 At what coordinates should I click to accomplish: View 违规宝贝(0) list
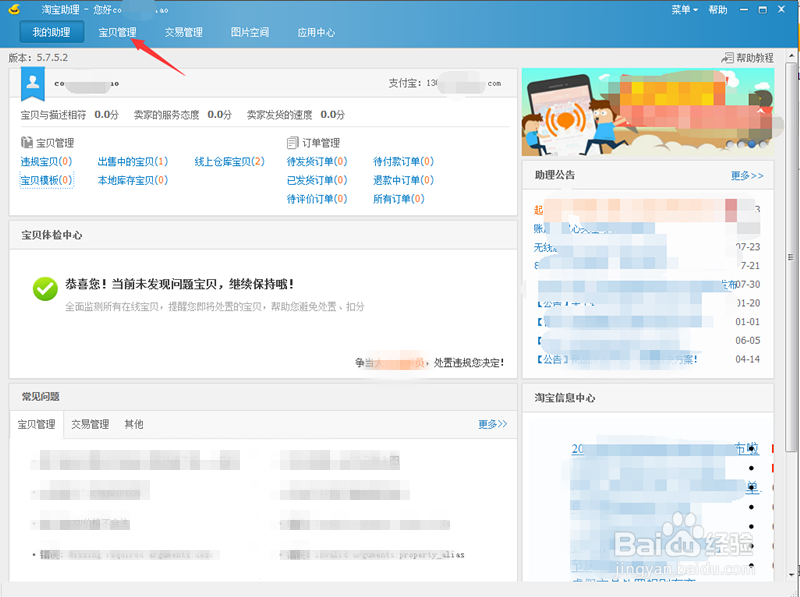coord(46,162)
